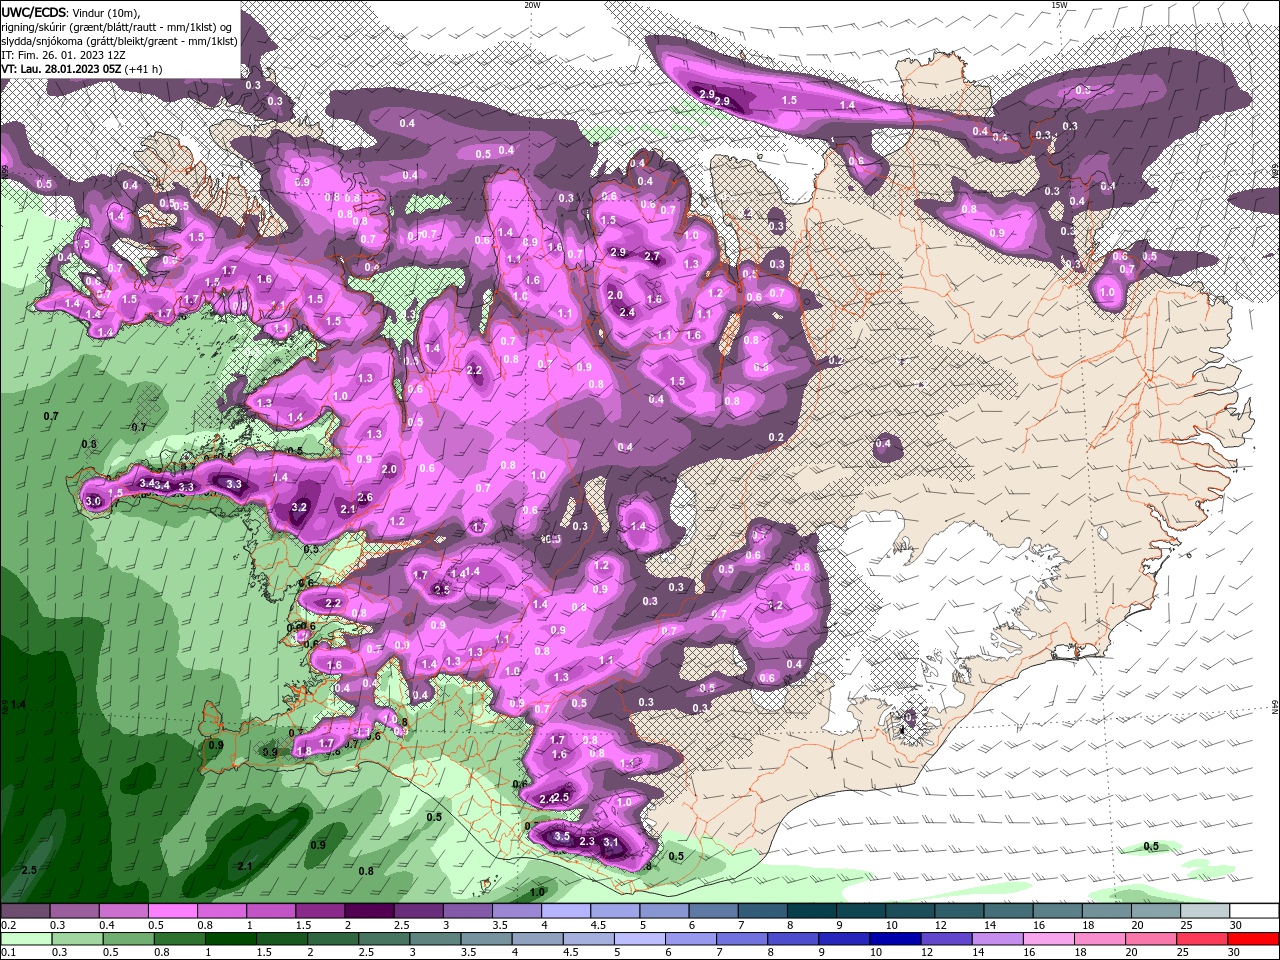Select snow legend swatch starting at 12
The height and width of the screenshot is (960, 1280).
point(959,911)
